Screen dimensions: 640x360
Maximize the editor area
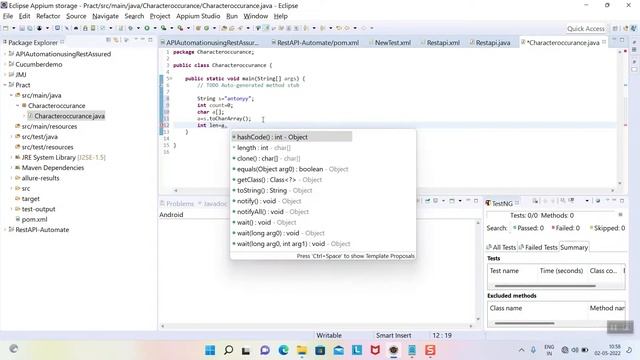622,40
